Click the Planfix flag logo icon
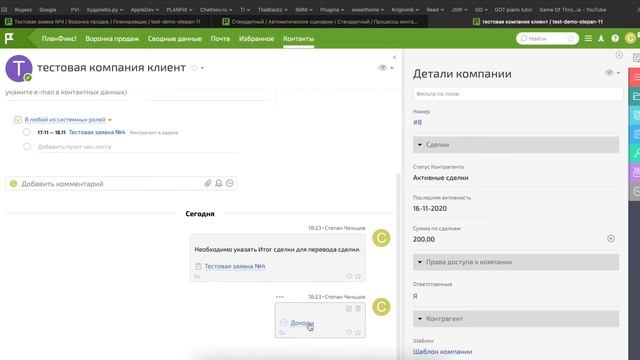Screen dimensions: 640x360 point(9,38)
